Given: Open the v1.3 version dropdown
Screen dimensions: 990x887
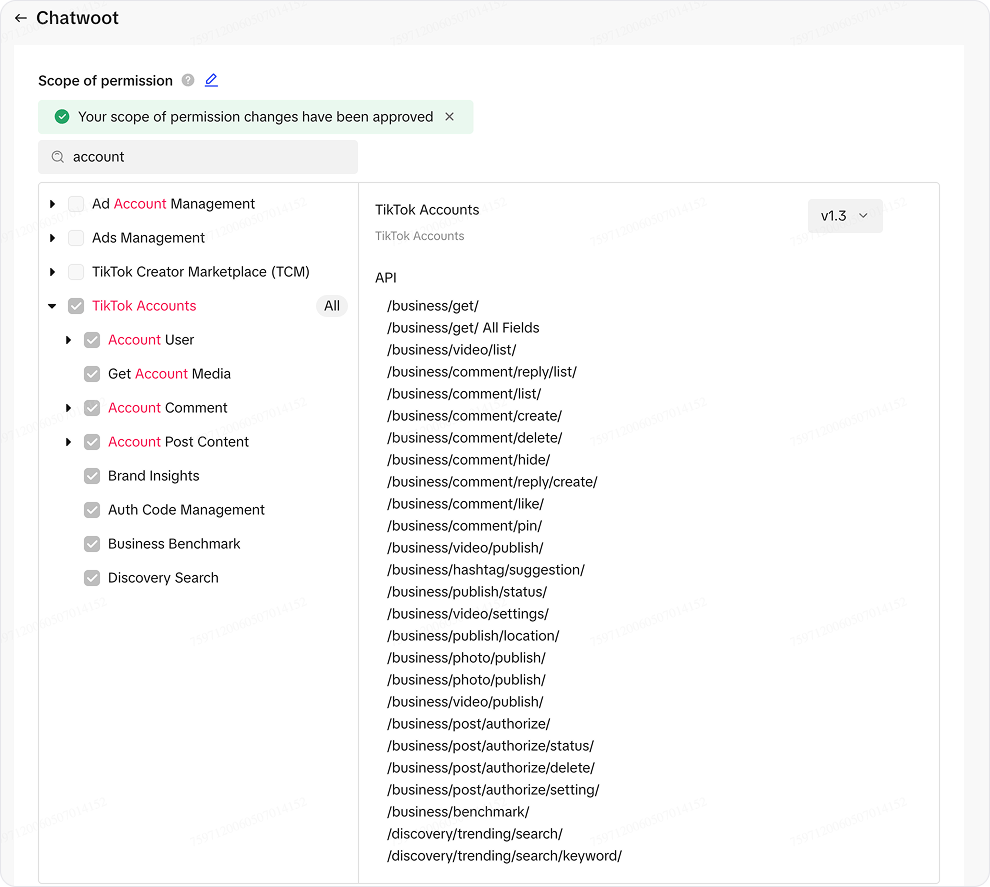Looking at the screenshot, I should point(845,216).
